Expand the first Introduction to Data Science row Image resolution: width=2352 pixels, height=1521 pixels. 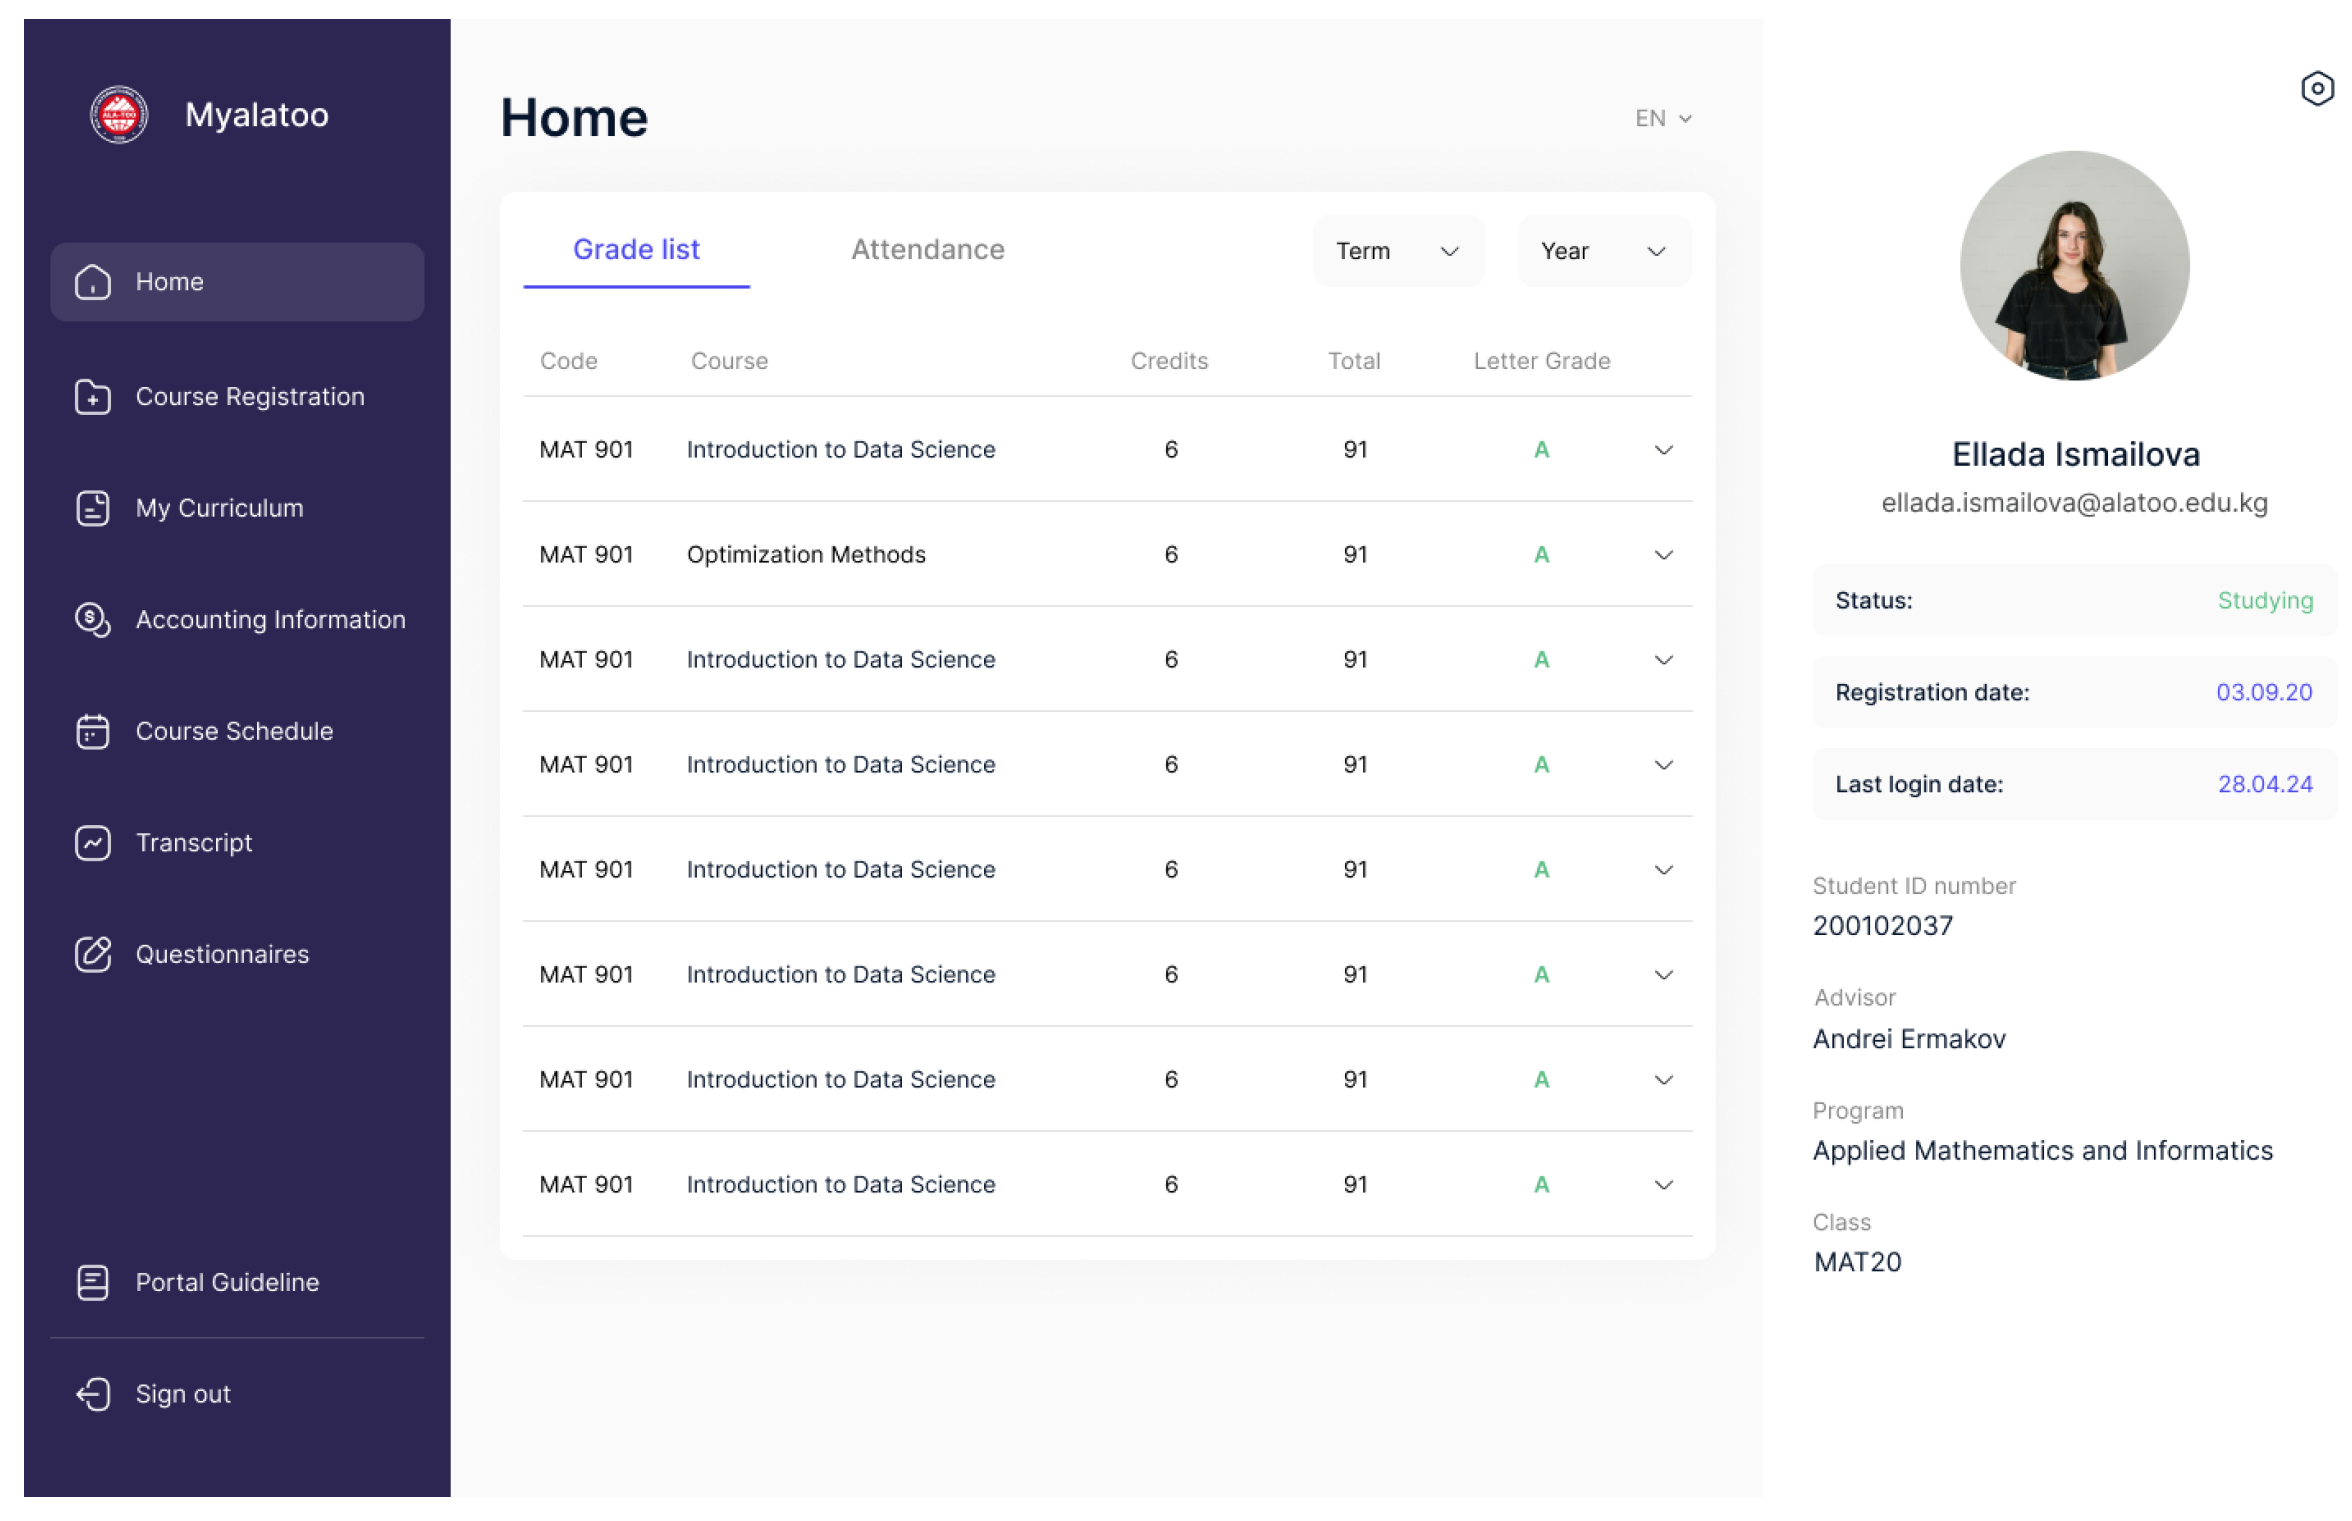point(1663,450)
